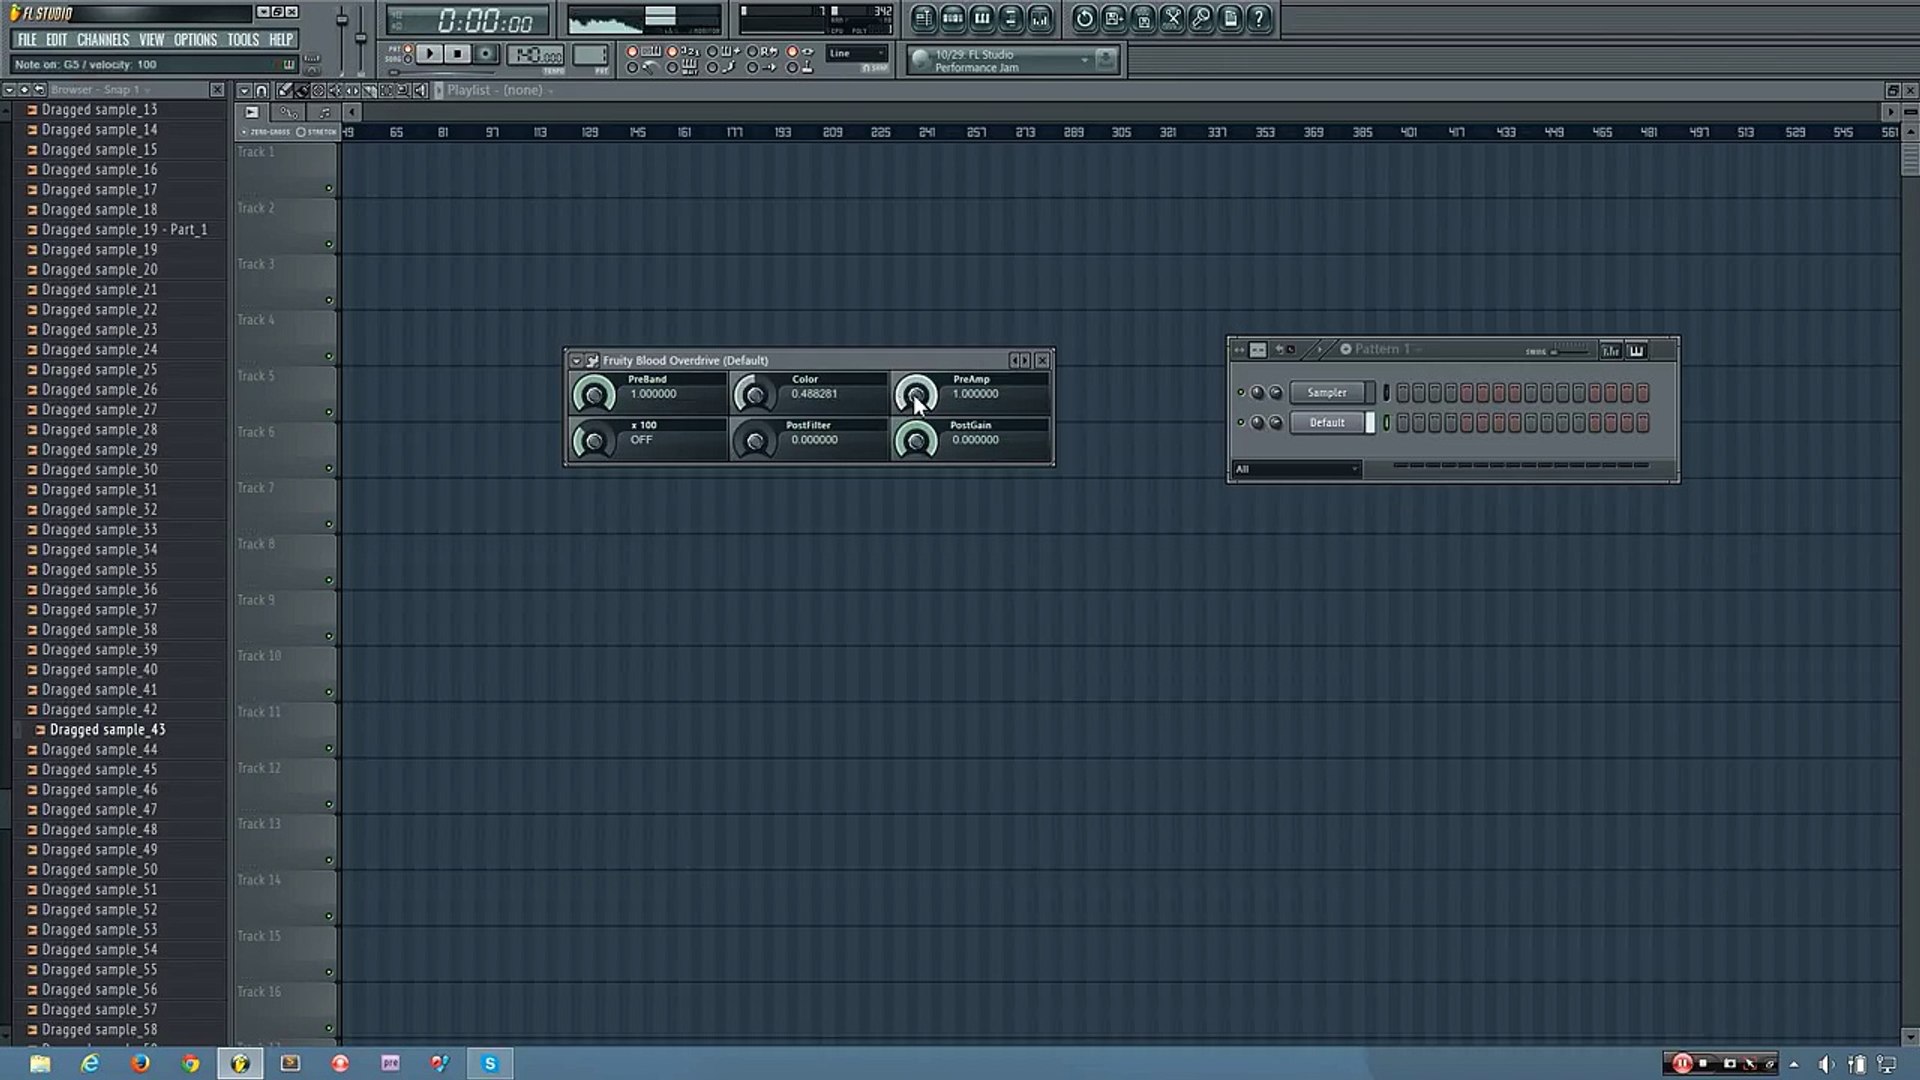The image size is (1920, 1080).
Task: Open the FILE menu
Action: 27,40
